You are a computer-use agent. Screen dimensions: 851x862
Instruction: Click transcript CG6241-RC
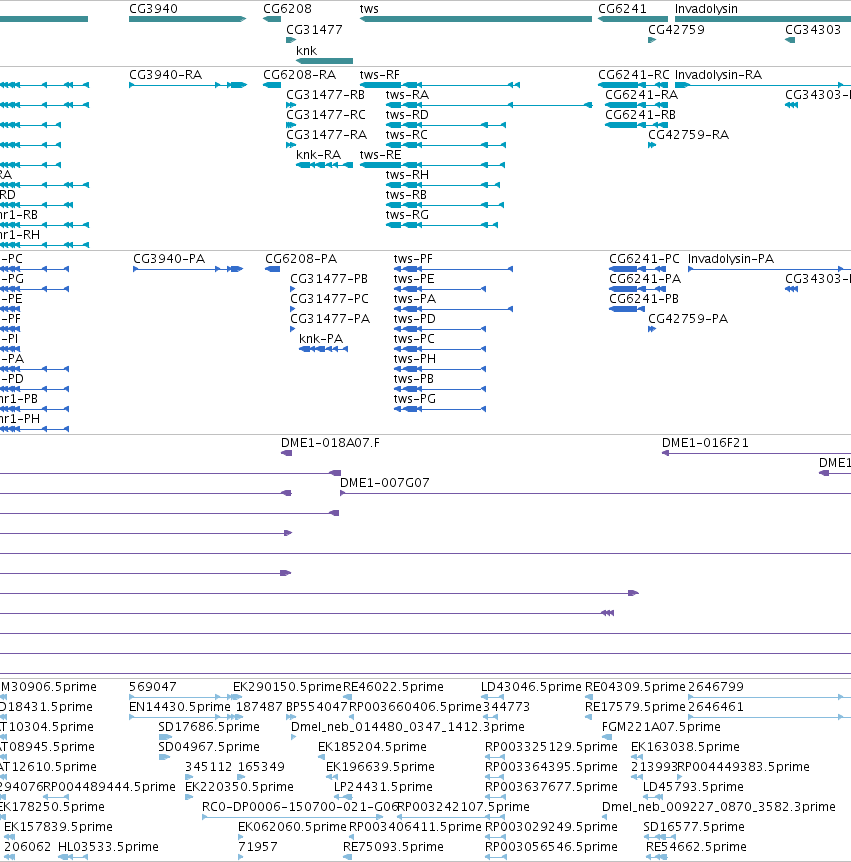tap(633, 85)
